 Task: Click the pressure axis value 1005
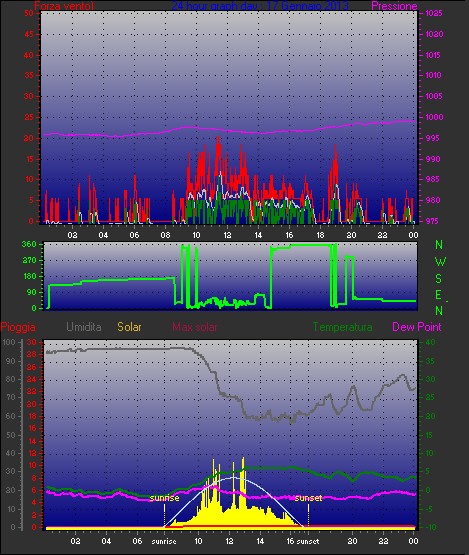[x=434, y=96]
